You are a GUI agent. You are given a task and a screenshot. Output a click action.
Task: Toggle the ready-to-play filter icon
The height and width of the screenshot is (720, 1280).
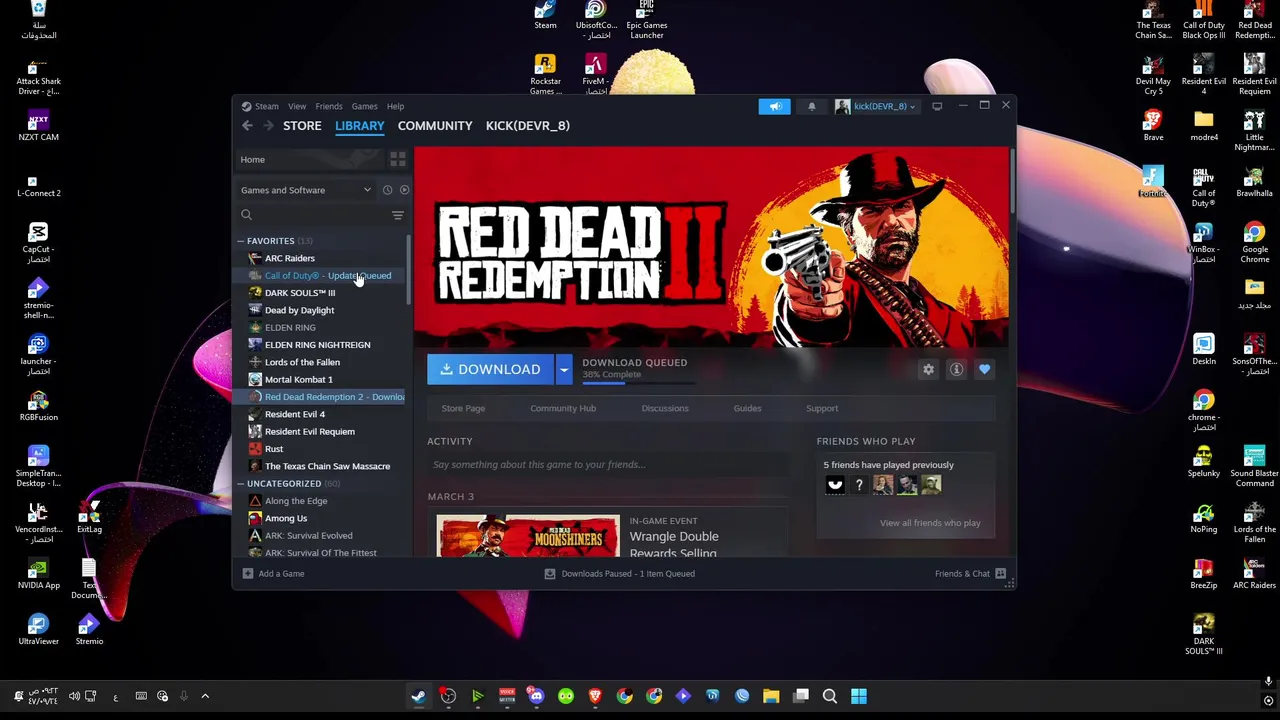(404, 190)
